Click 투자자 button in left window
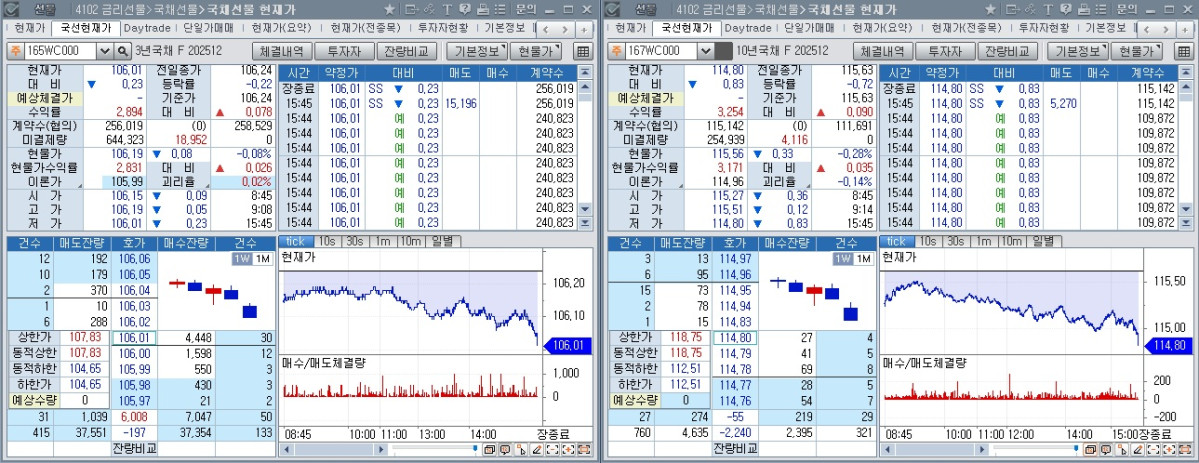1199x463 pixels. coord(344,51)
